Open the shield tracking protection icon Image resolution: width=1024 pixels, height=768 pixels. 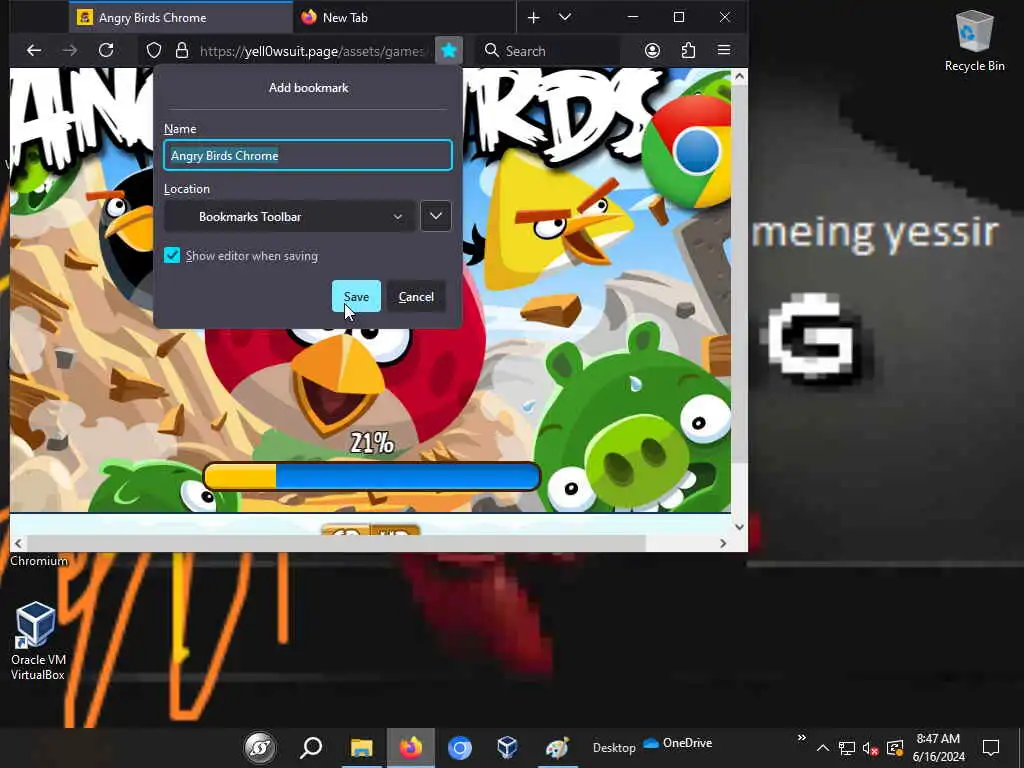(153, 51)
